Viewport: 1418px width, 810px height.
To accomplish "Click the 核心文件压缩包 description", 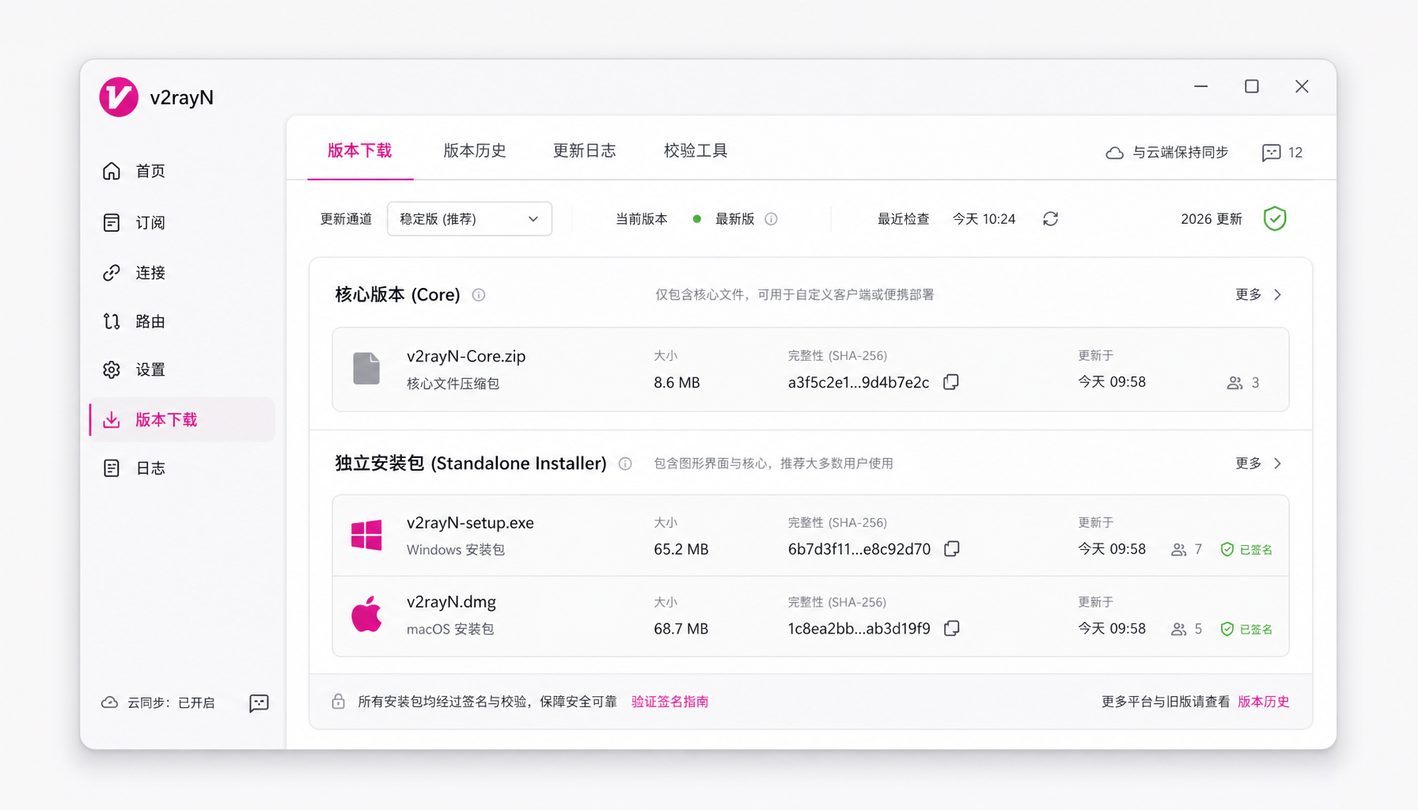I will pyautogui.click(x=453, y=383).
